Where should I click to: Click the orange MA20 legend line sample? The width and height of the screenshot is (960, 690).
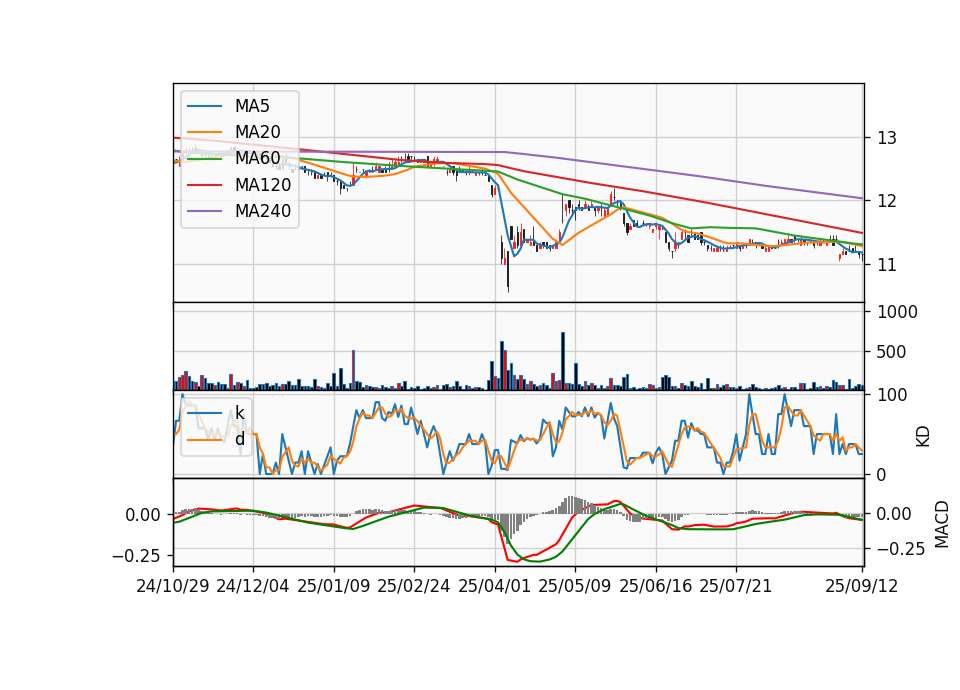(204, 132)
